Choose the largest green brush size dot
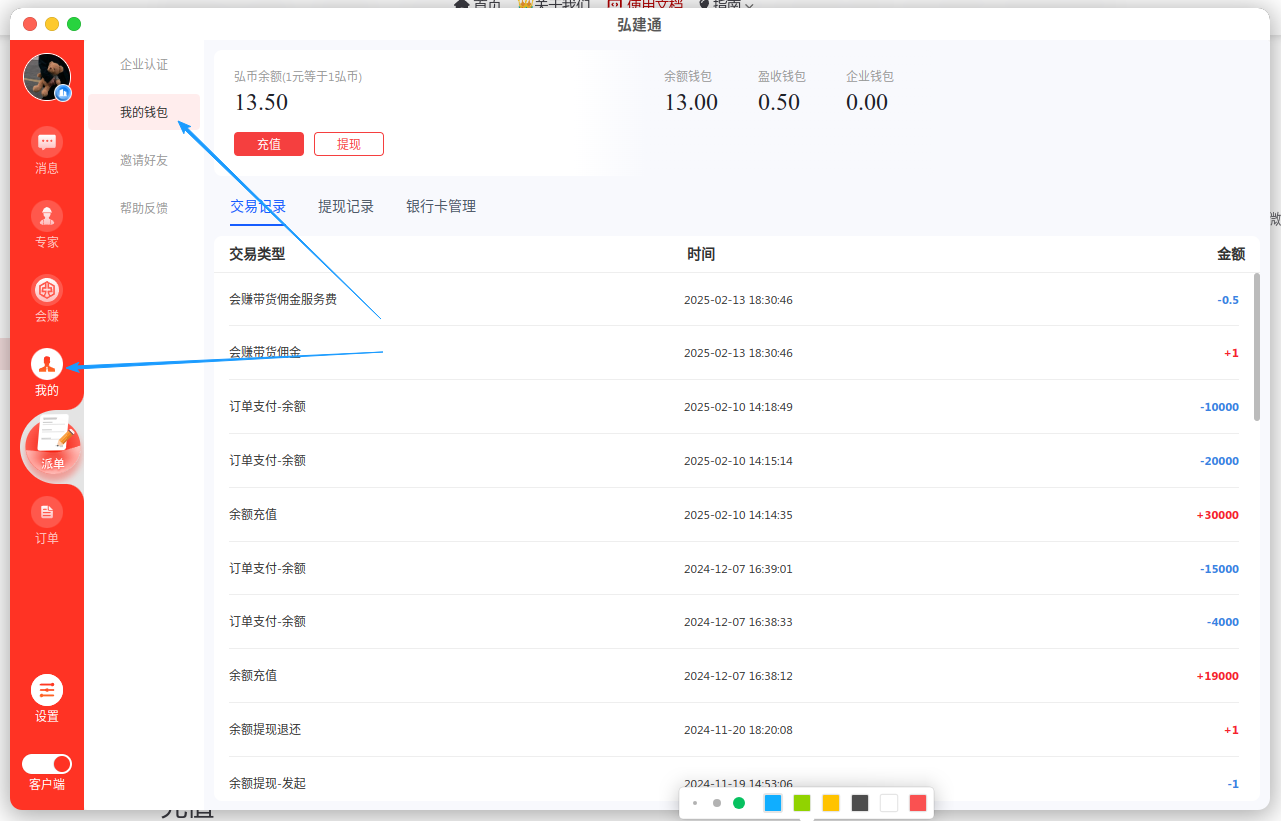This screenshot has width=1281, height=821. coord(739,803)
